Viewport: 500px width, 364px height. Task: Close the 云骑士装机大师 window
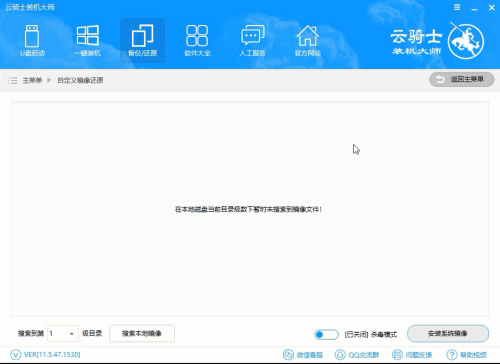pyautogui.click(x=492, y=7)
